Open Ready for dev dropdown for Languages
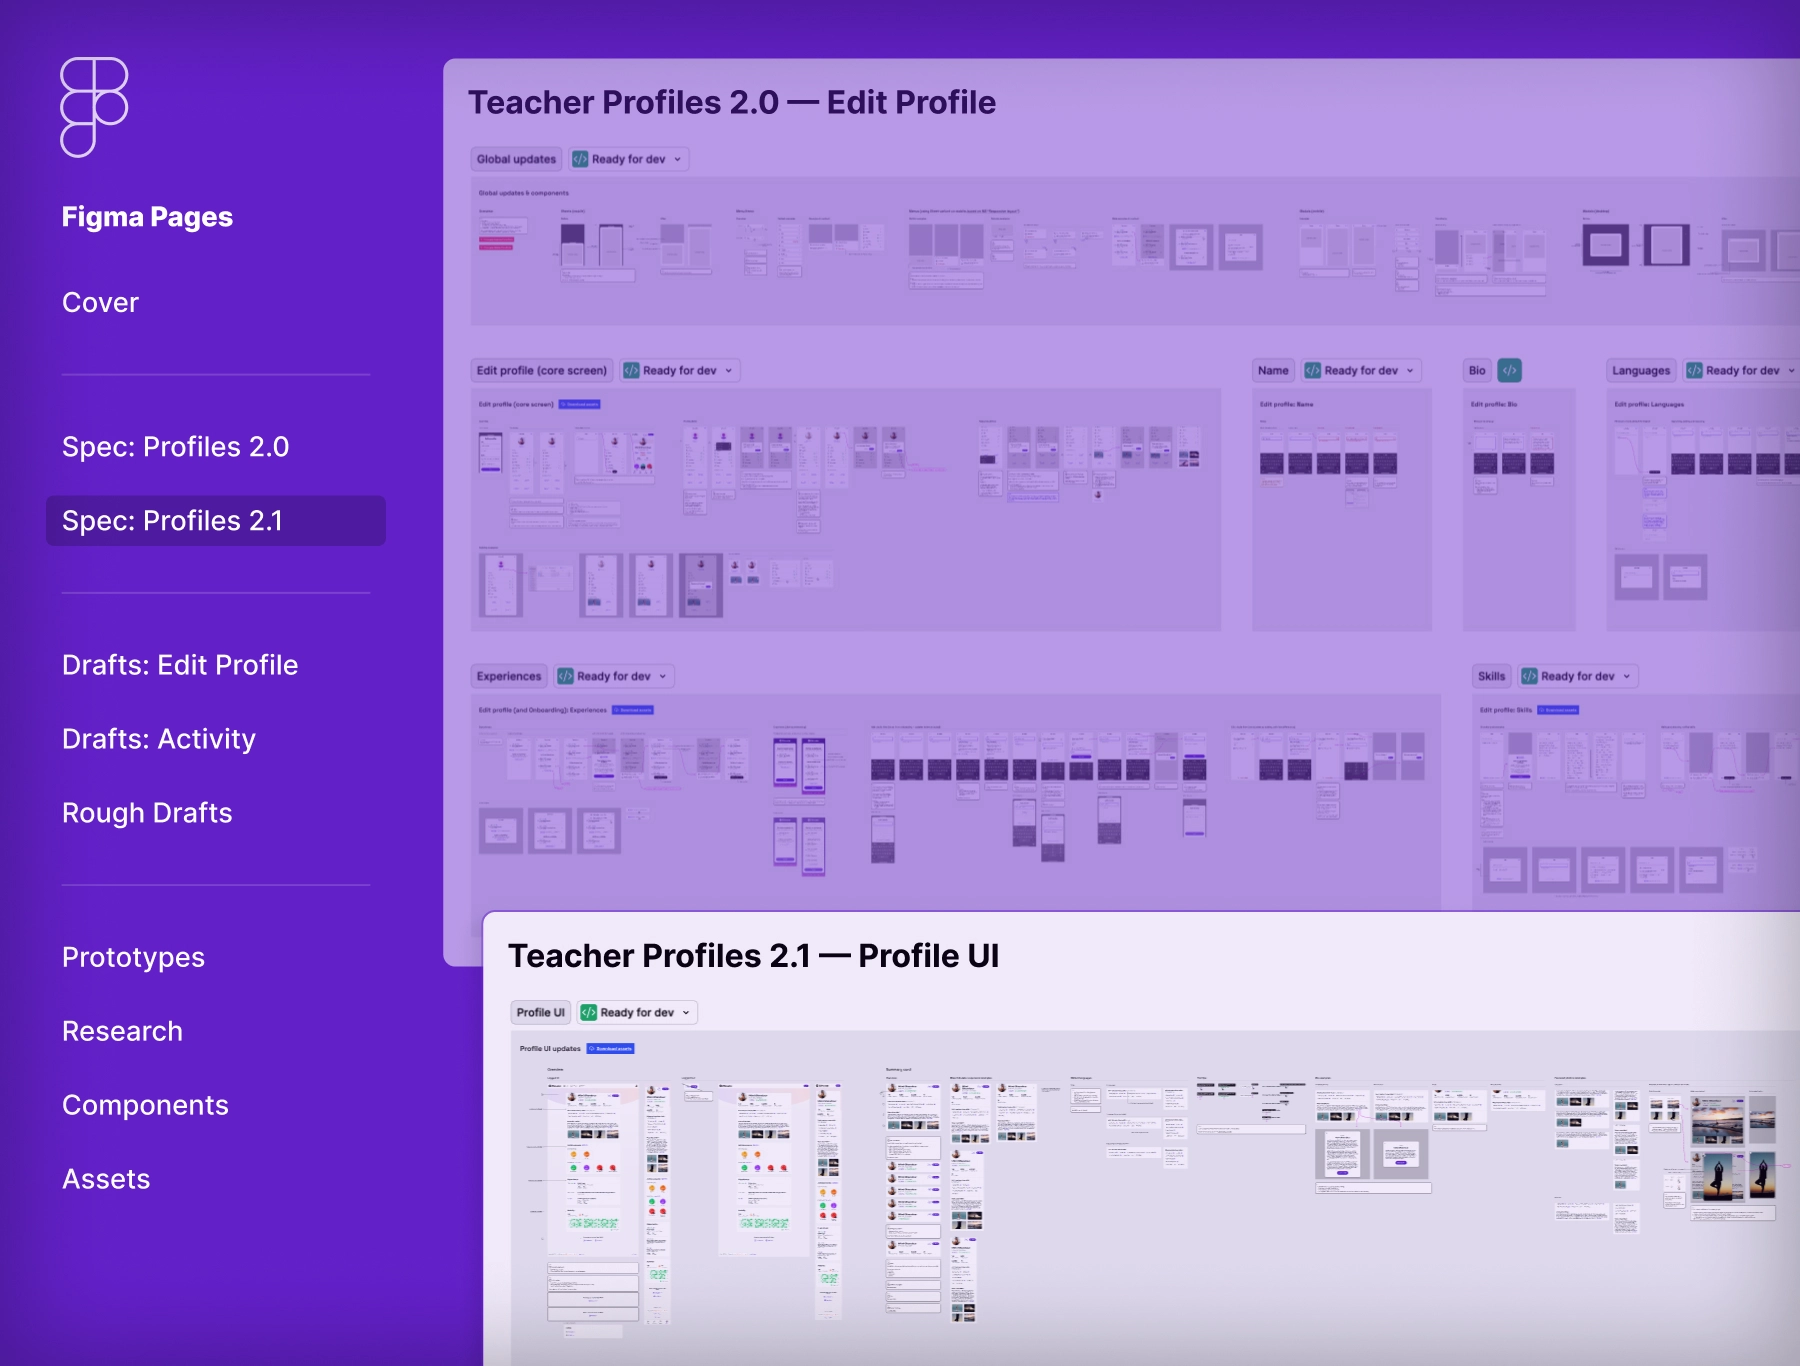 click(1790, 370)
